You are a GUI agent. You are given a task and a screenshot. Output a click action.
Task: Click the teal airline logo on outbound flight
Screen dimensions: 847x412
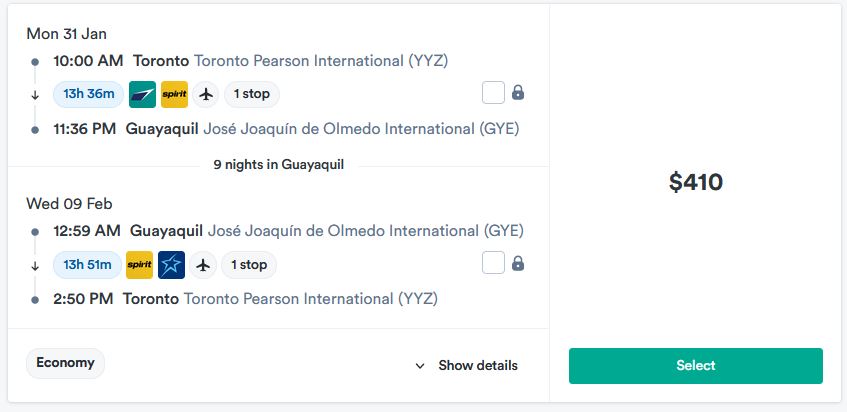pos(143,94)
